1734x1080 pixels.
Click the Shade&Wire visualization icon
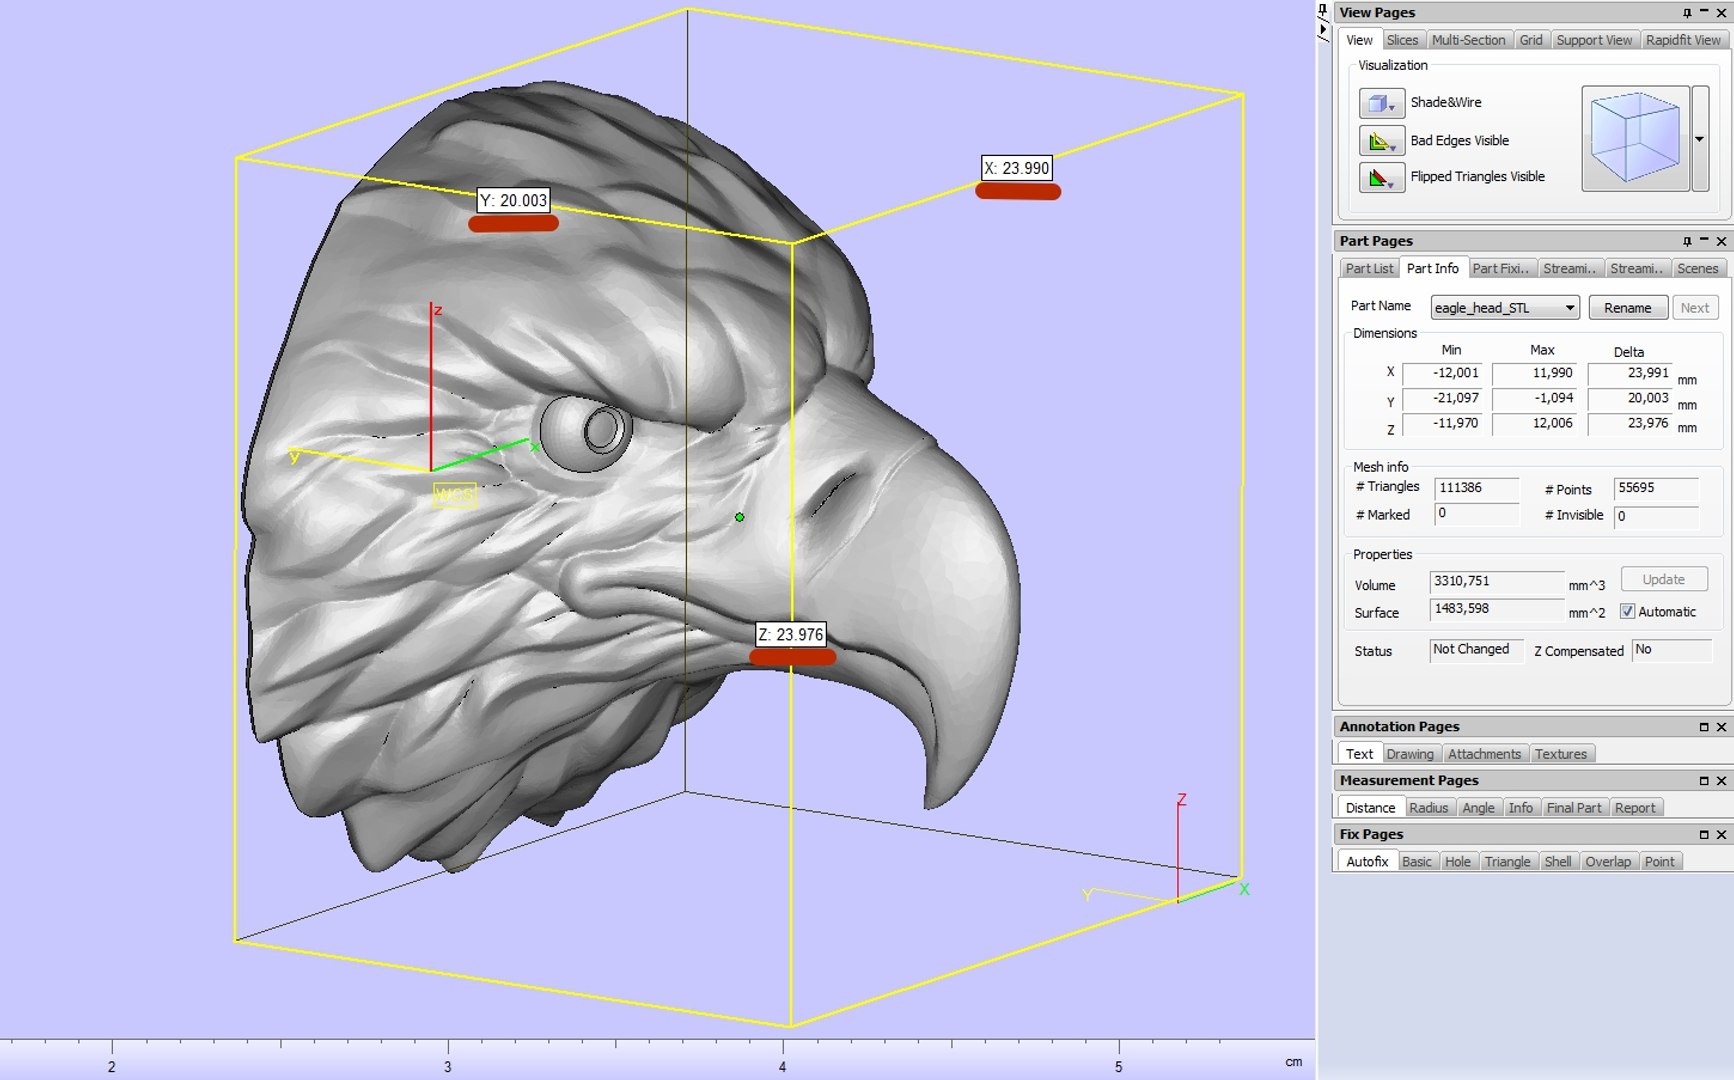1381,103
